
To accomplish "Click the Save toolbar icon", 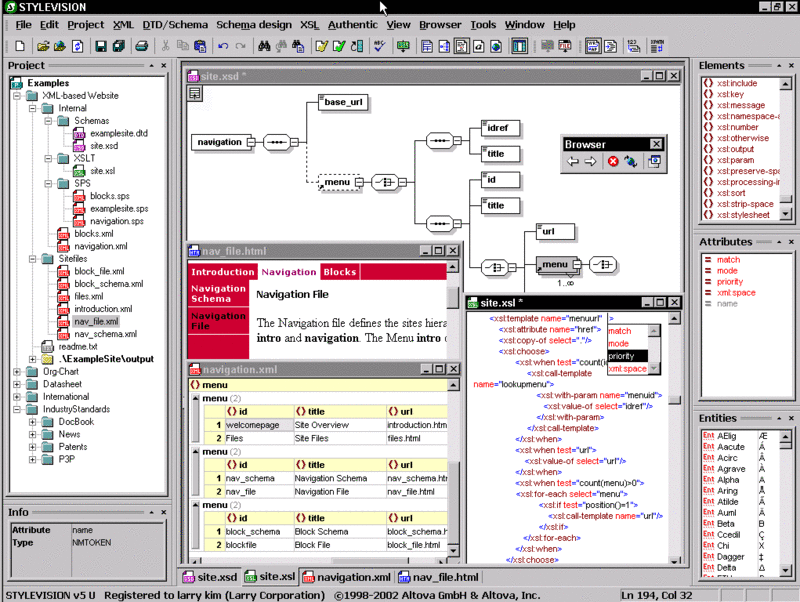I will pyautogui.click(x=101, y=46).
